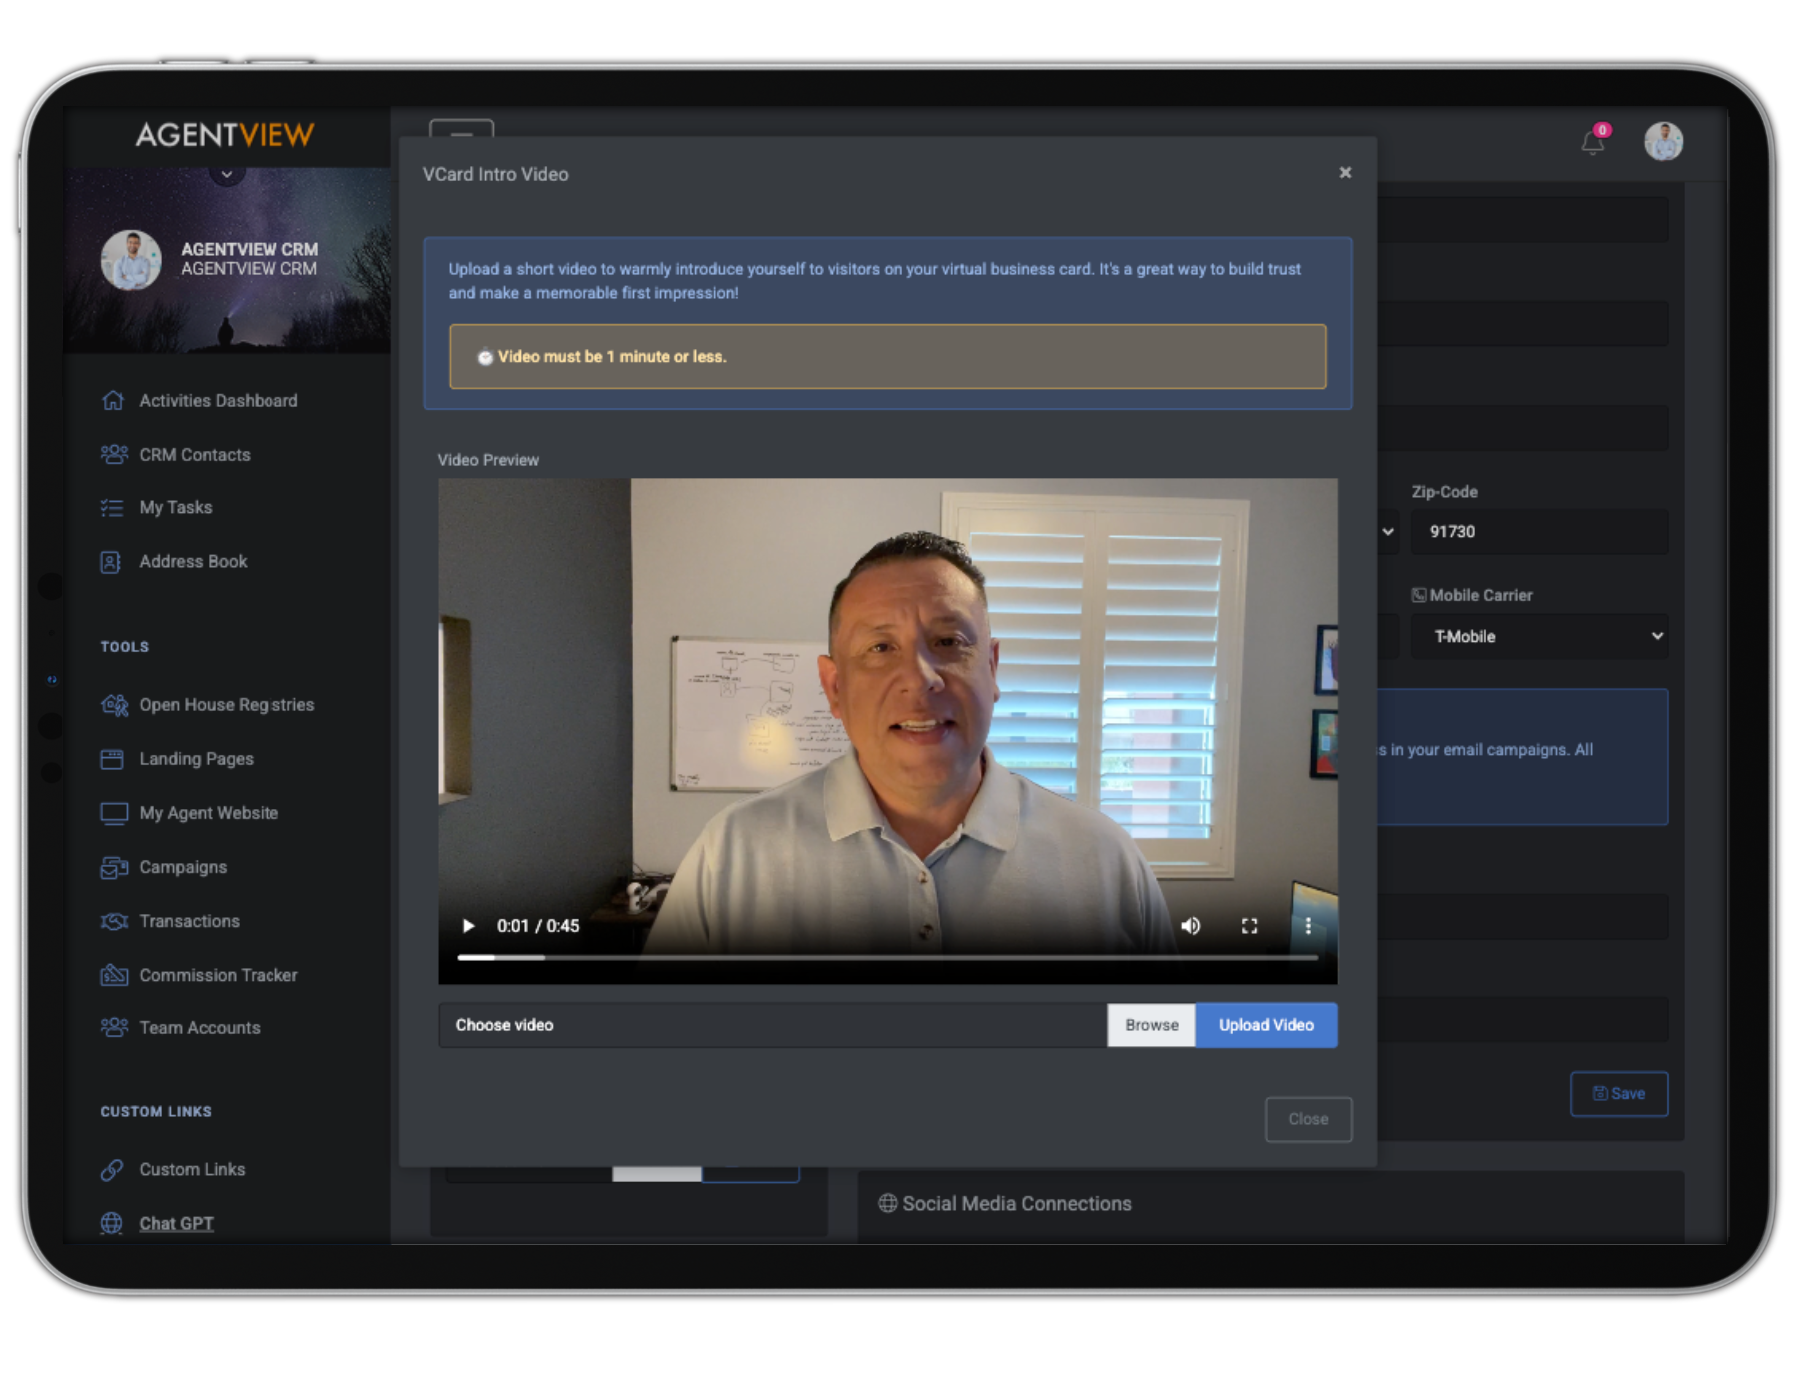Select the Address Book icon
This screenshot has width=1800, height=1400.
(112, 561)
